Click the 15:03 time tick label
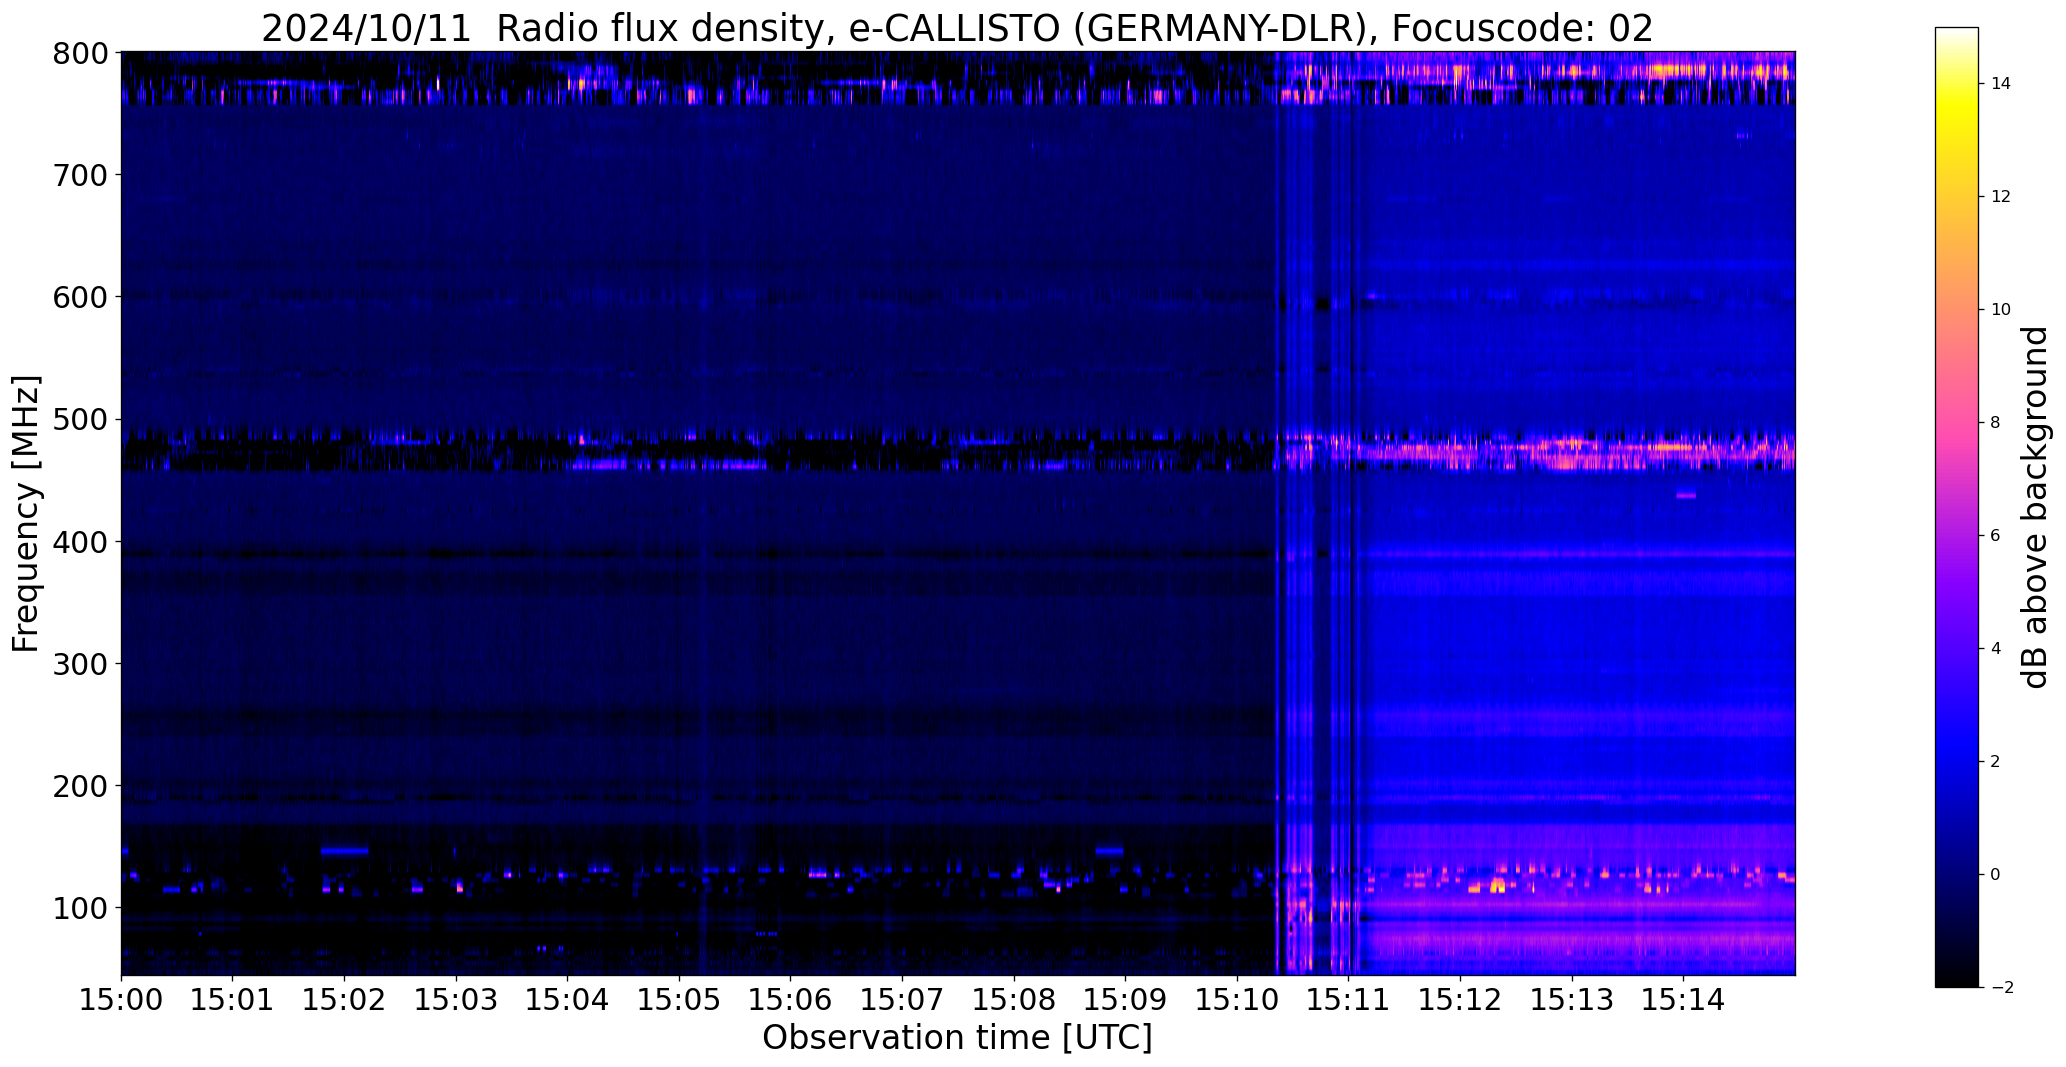This screenshot has height=1067, width=2066. coord(456,1000)
